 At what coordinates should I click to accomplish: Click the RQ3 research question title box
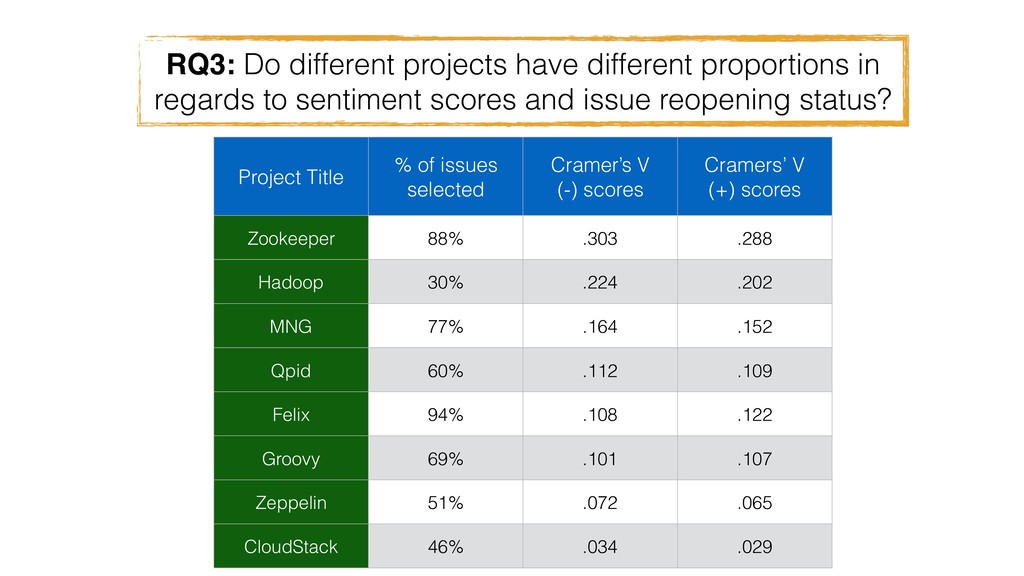tap(522, 81)
